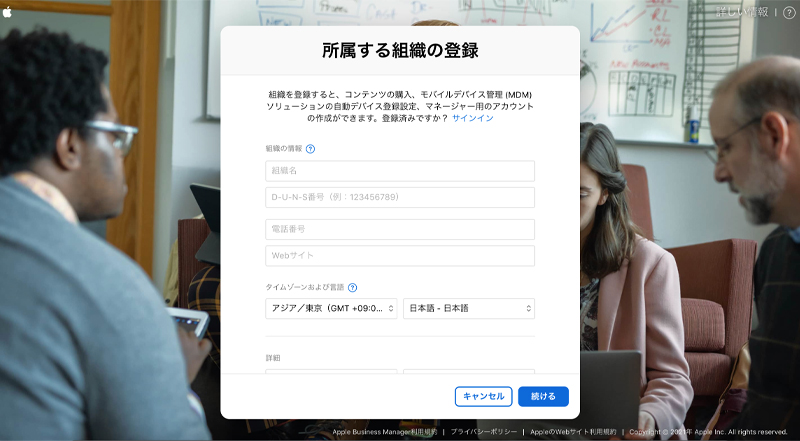
Task: Click second partially visible field under 詳細
Action: [x=469, y=371]
